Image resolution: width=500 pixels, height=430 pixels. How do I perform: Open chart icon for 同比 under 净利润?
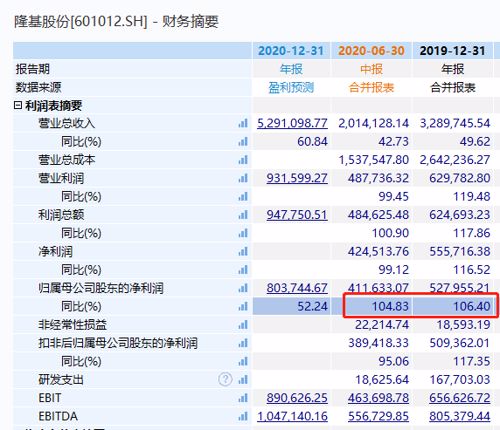[x=243, y=270]
